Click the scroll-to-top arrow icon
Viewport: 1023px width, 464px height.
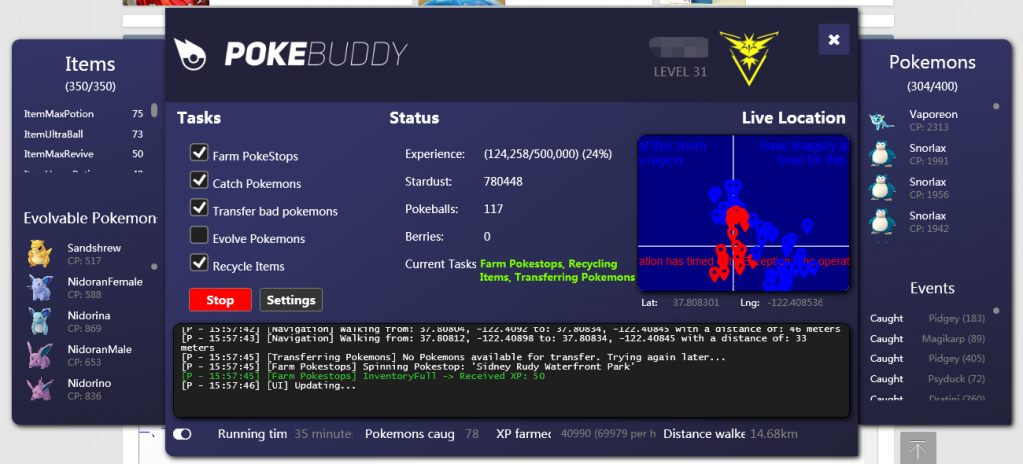click(x=917, y=449)
